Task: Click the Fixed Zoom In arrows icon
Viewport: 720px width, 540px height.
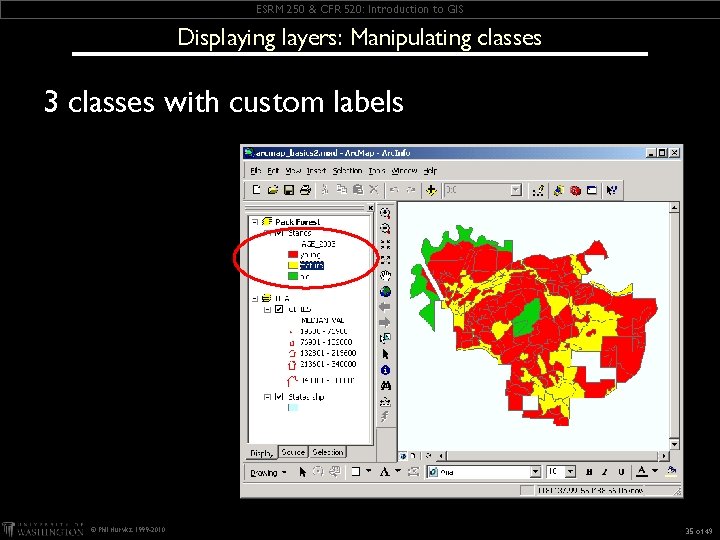Action: 385,244
